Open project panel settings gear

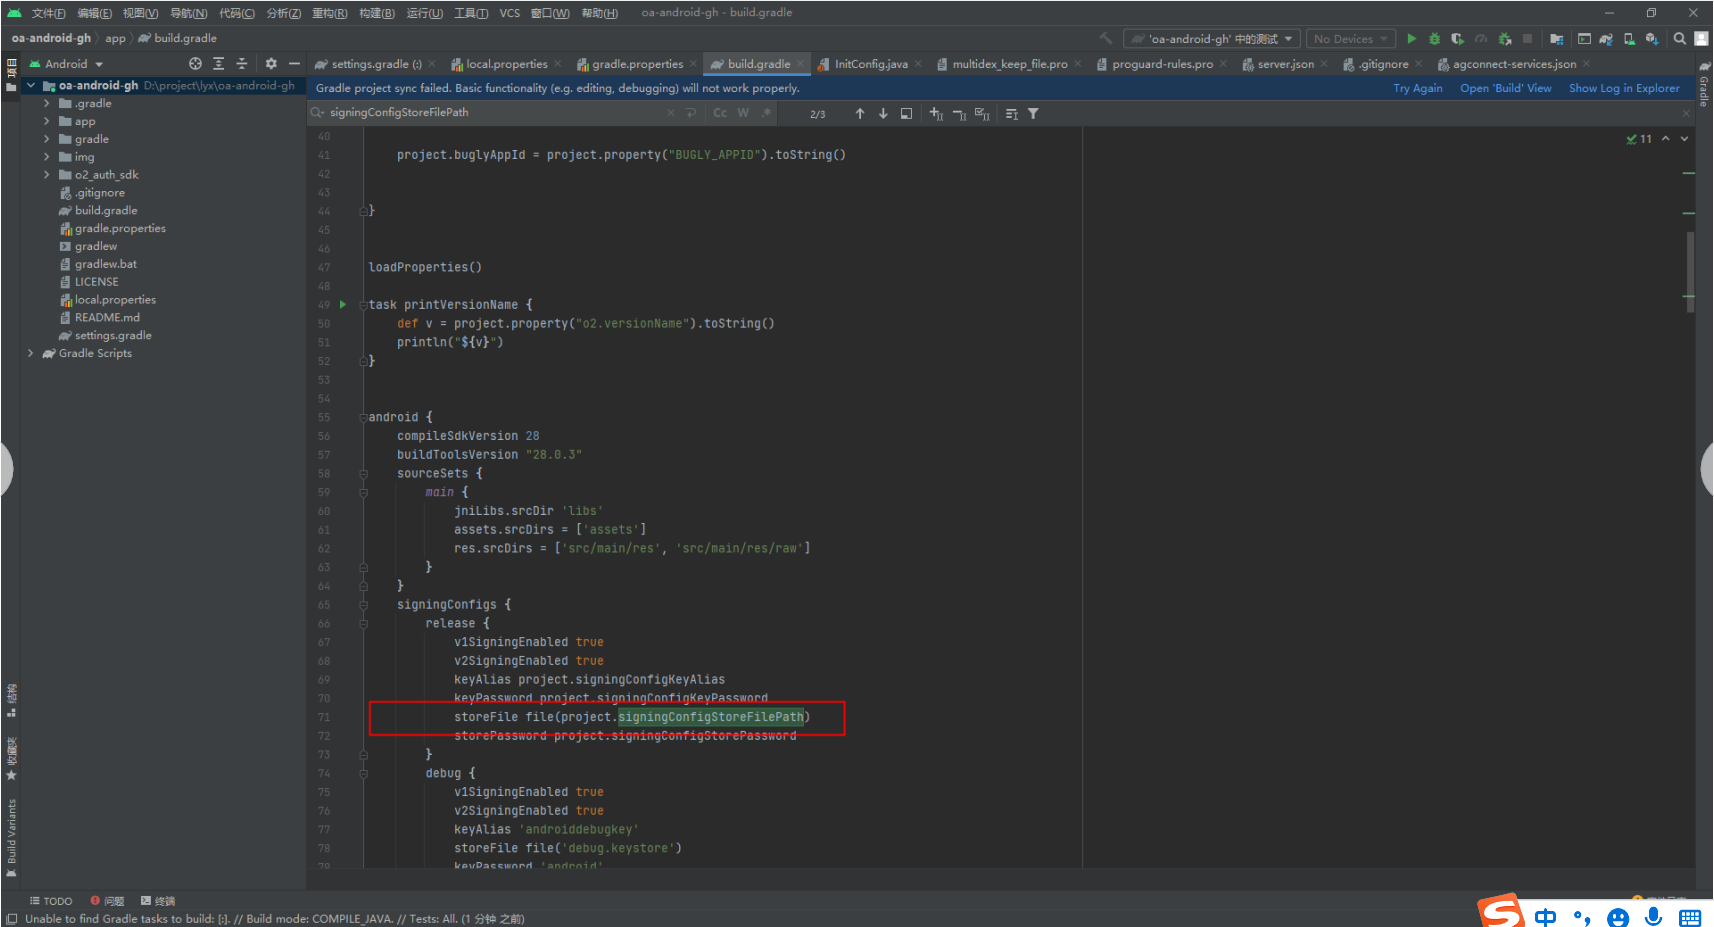271,64
